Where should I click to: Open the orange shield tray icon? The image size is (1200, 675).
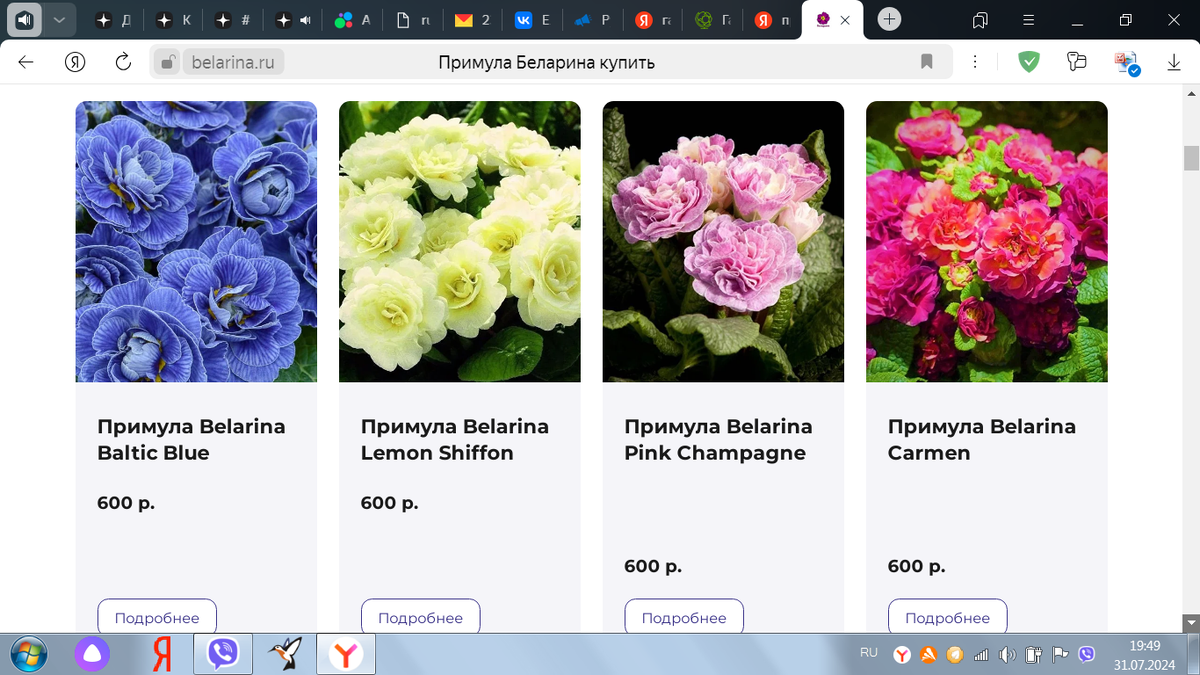(955, 655)
